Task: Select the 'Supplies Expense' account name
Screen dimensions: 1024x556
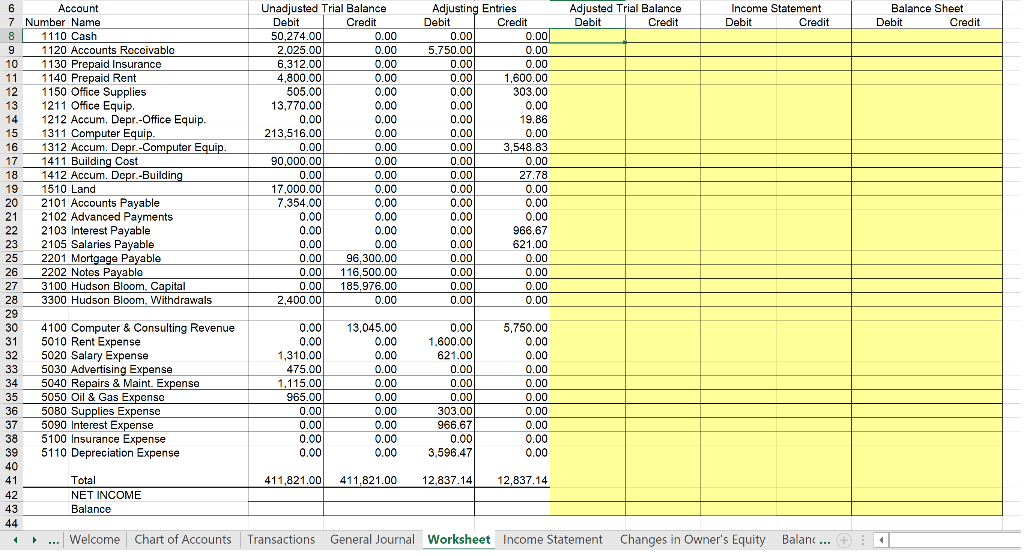Action: [x=116, y=411]
